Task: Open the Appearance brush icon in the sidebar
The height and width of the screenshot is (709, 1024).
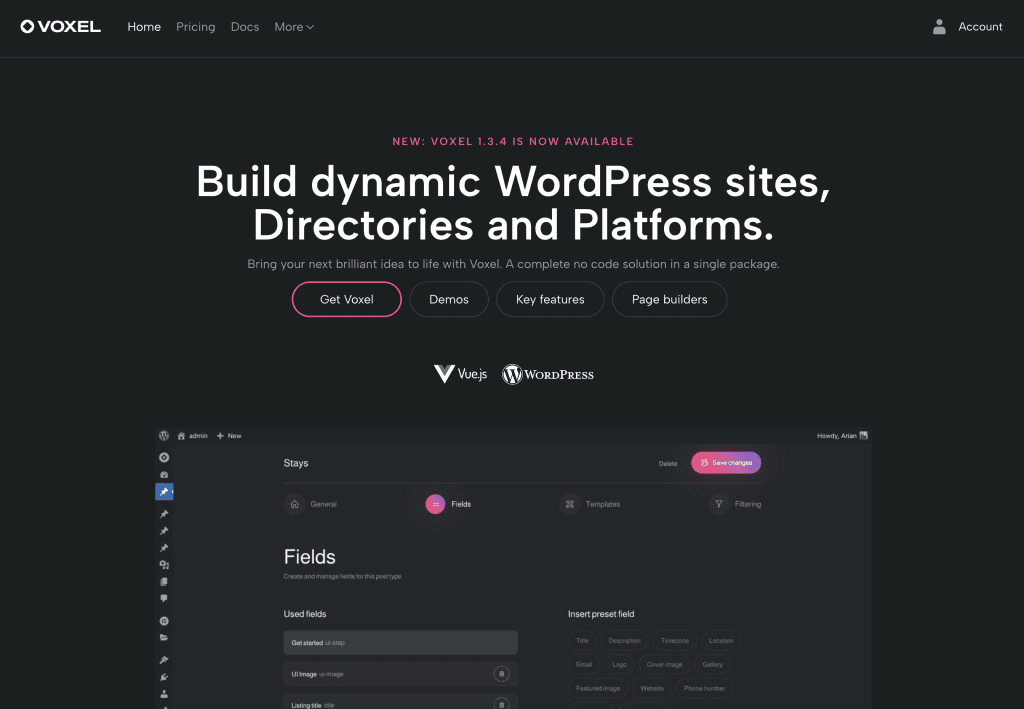Action: (x=164, y=660)
